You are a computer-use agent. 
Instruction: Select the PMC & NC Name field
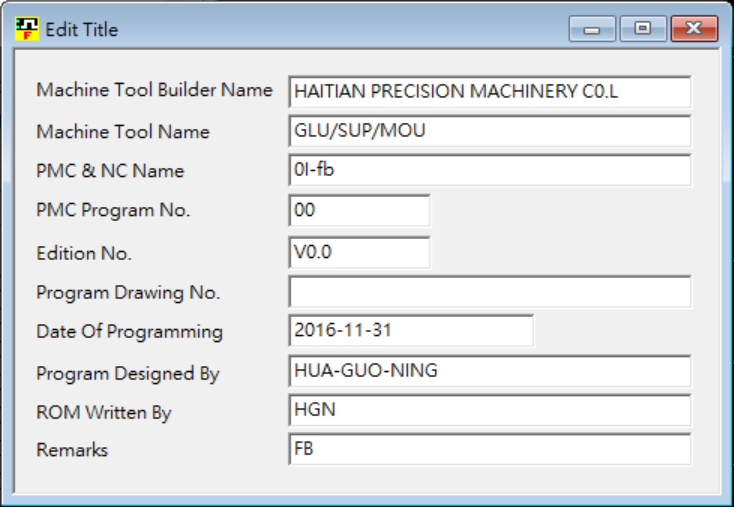(490, 170)
